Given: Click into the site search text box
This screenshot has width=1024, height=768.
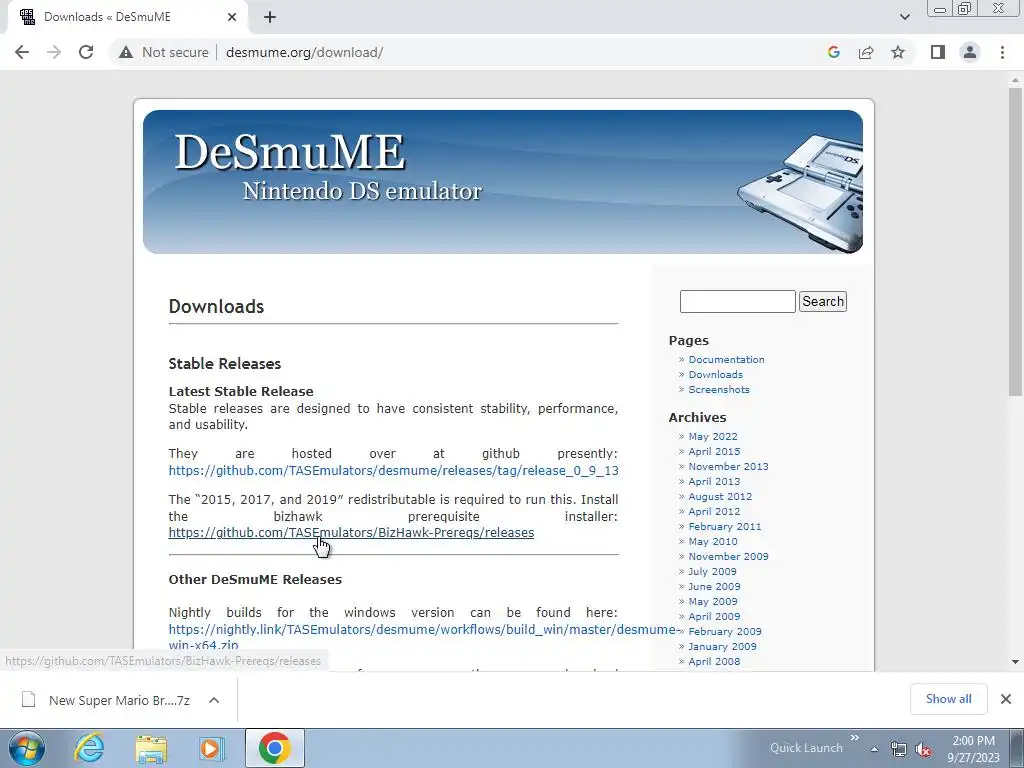Looking at the screenshot, I should click(737, 302).
